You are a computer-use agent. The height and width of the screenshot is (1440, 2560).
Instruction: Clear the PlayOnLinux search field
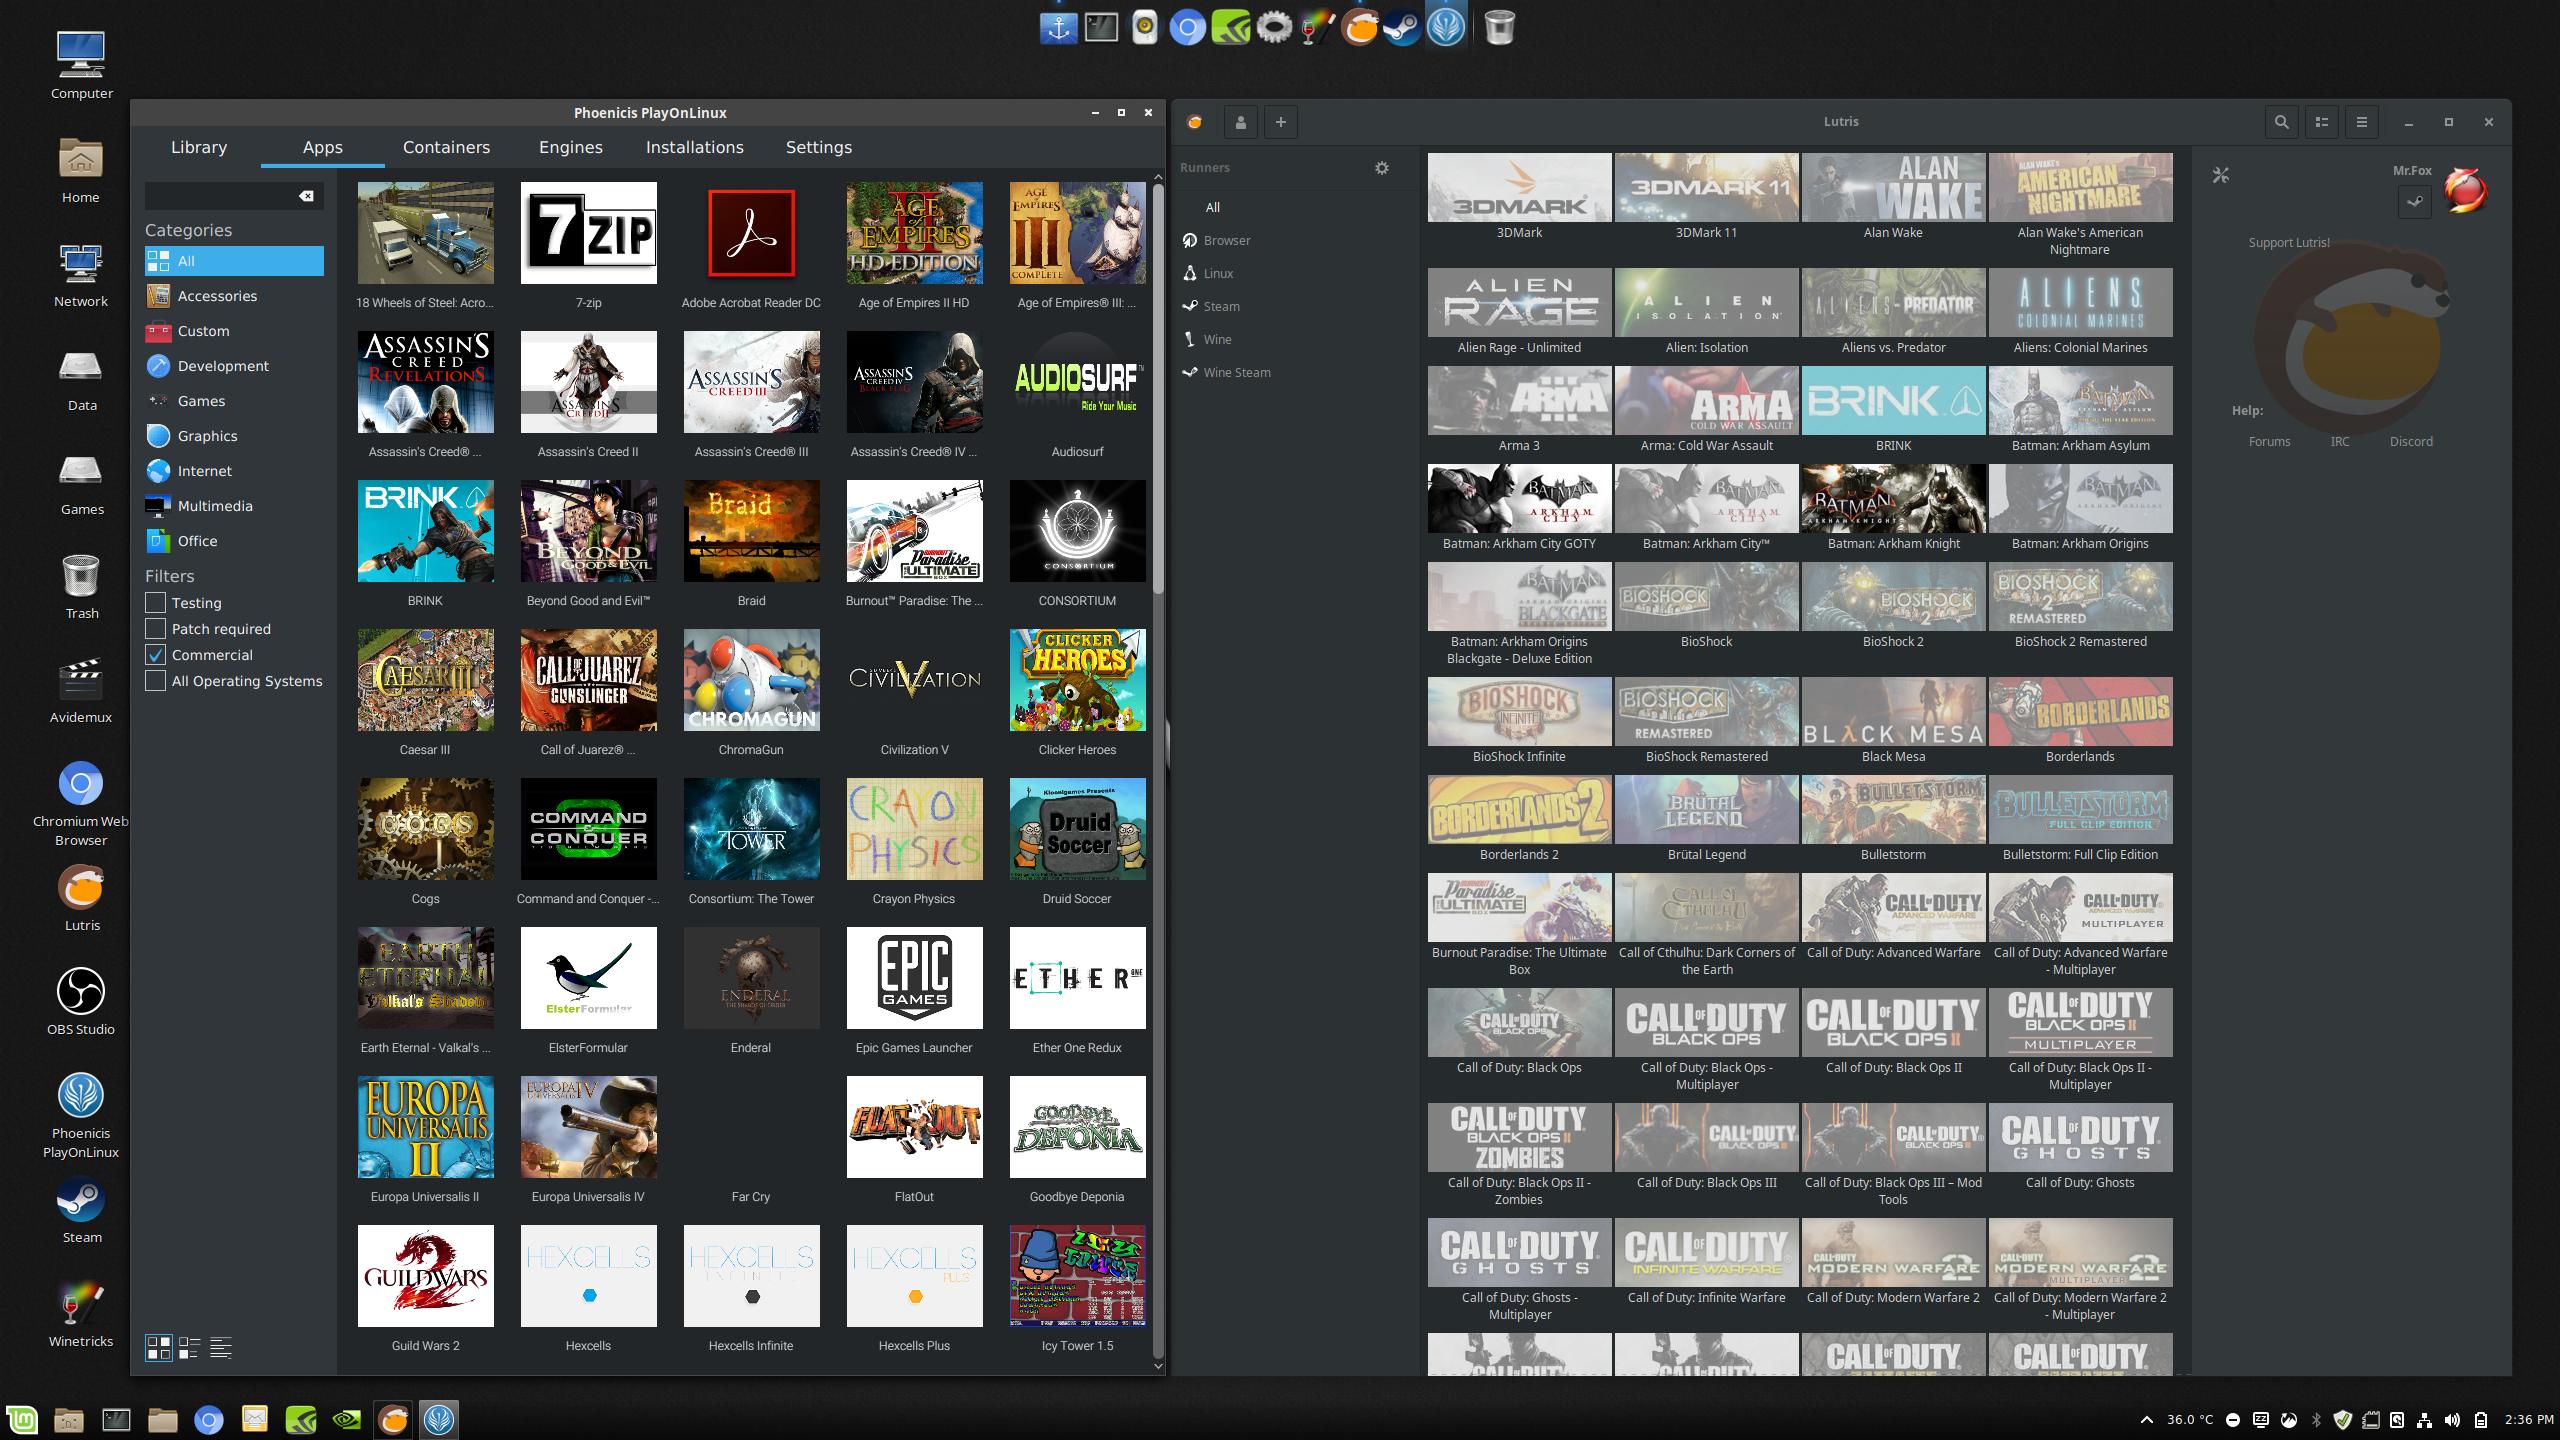[x=307, y=196]
